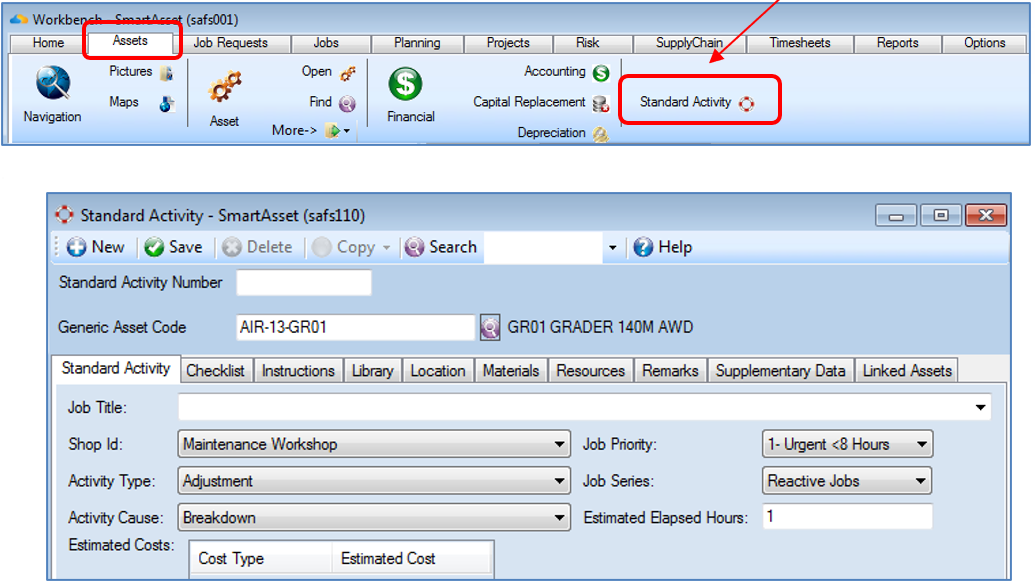1035x584 pixels.
Task: Open the Projects ribbon tab
Action: [508, 43]
